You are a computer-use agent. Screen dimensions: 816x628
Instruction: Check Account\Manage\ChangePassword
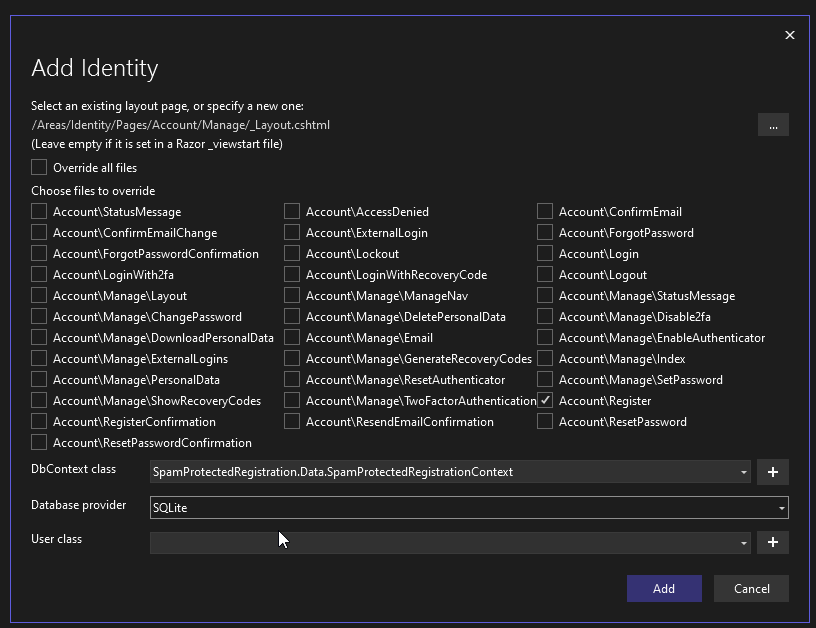click(x=39, y=316)
